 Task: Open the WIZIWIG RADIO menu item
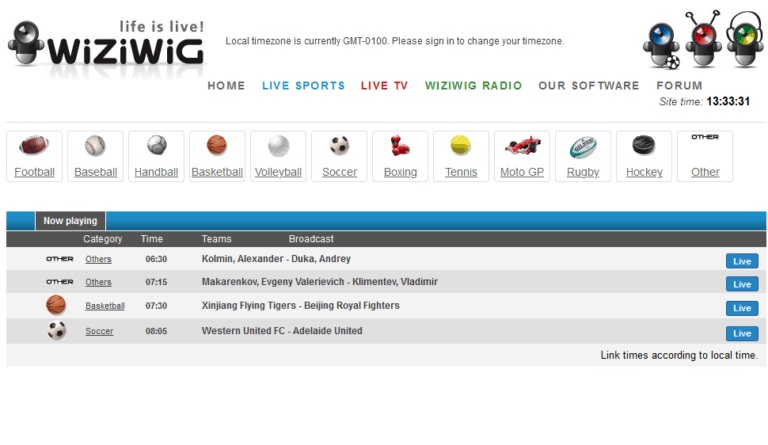473,86
